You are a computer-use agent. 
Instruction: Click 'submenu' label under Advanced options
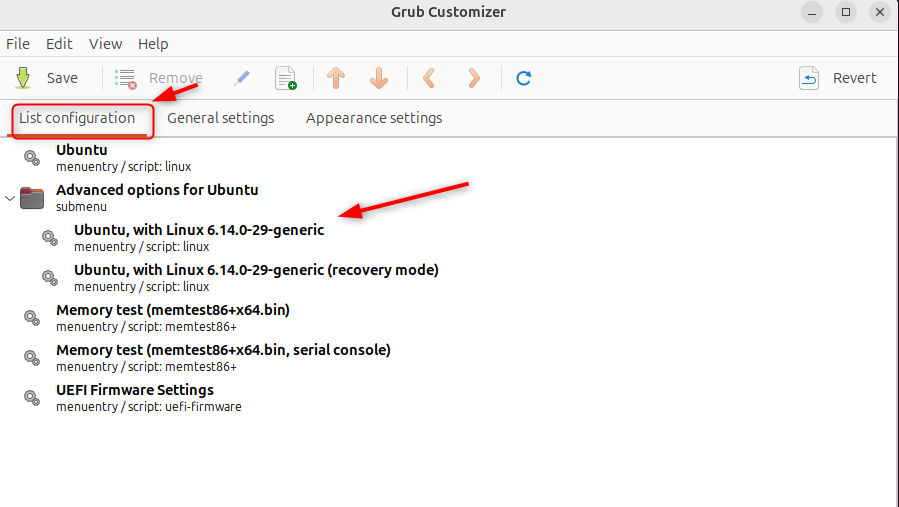point(81,206)
